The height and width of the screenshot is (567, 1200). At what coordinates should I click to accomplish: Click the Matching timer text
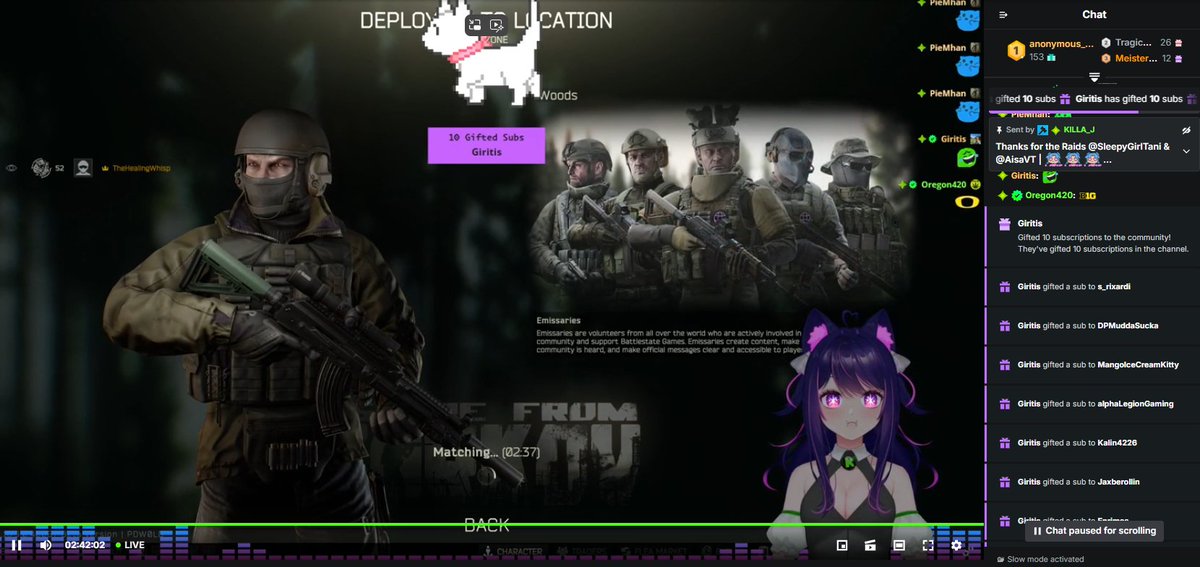[x=487, y=452]
